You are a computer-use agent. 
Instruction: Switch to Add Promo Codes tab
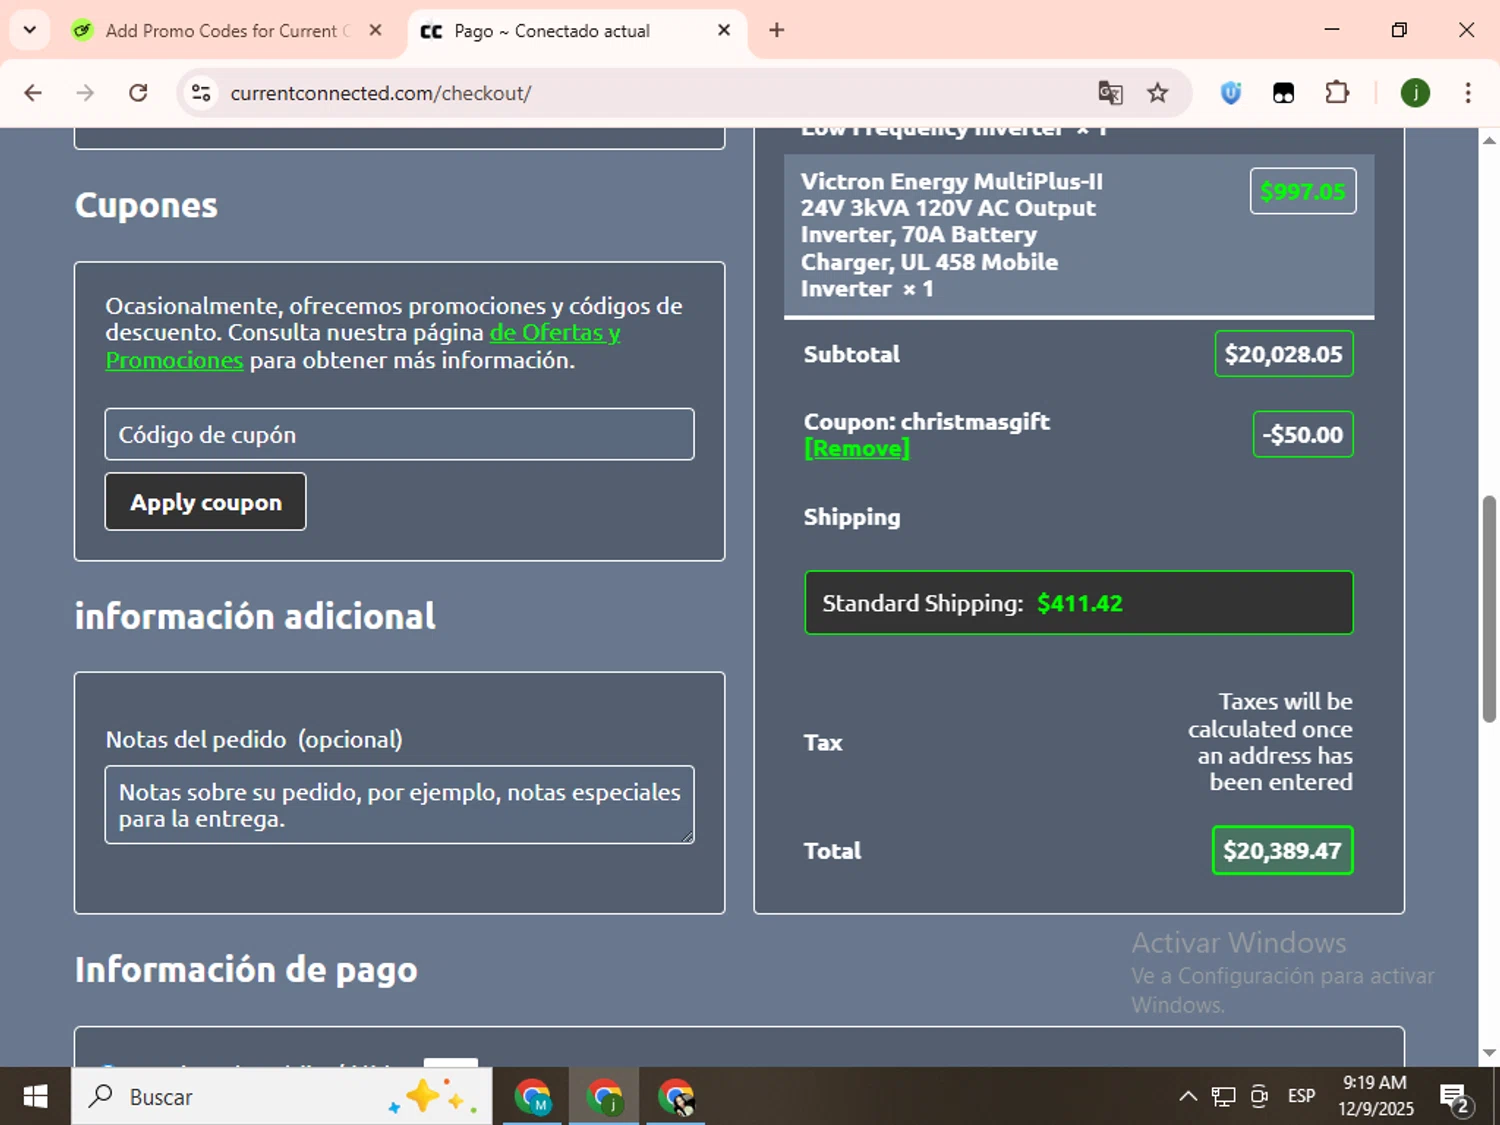click(227, 31)
